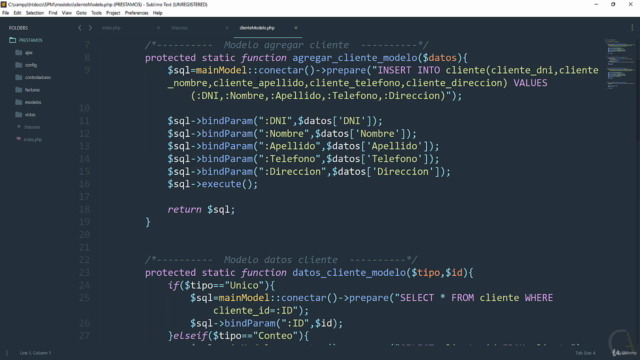Viewport: 640px width, 360px height.
Task: Open the tab options menu at top right
Action: [x=632, y=28]
